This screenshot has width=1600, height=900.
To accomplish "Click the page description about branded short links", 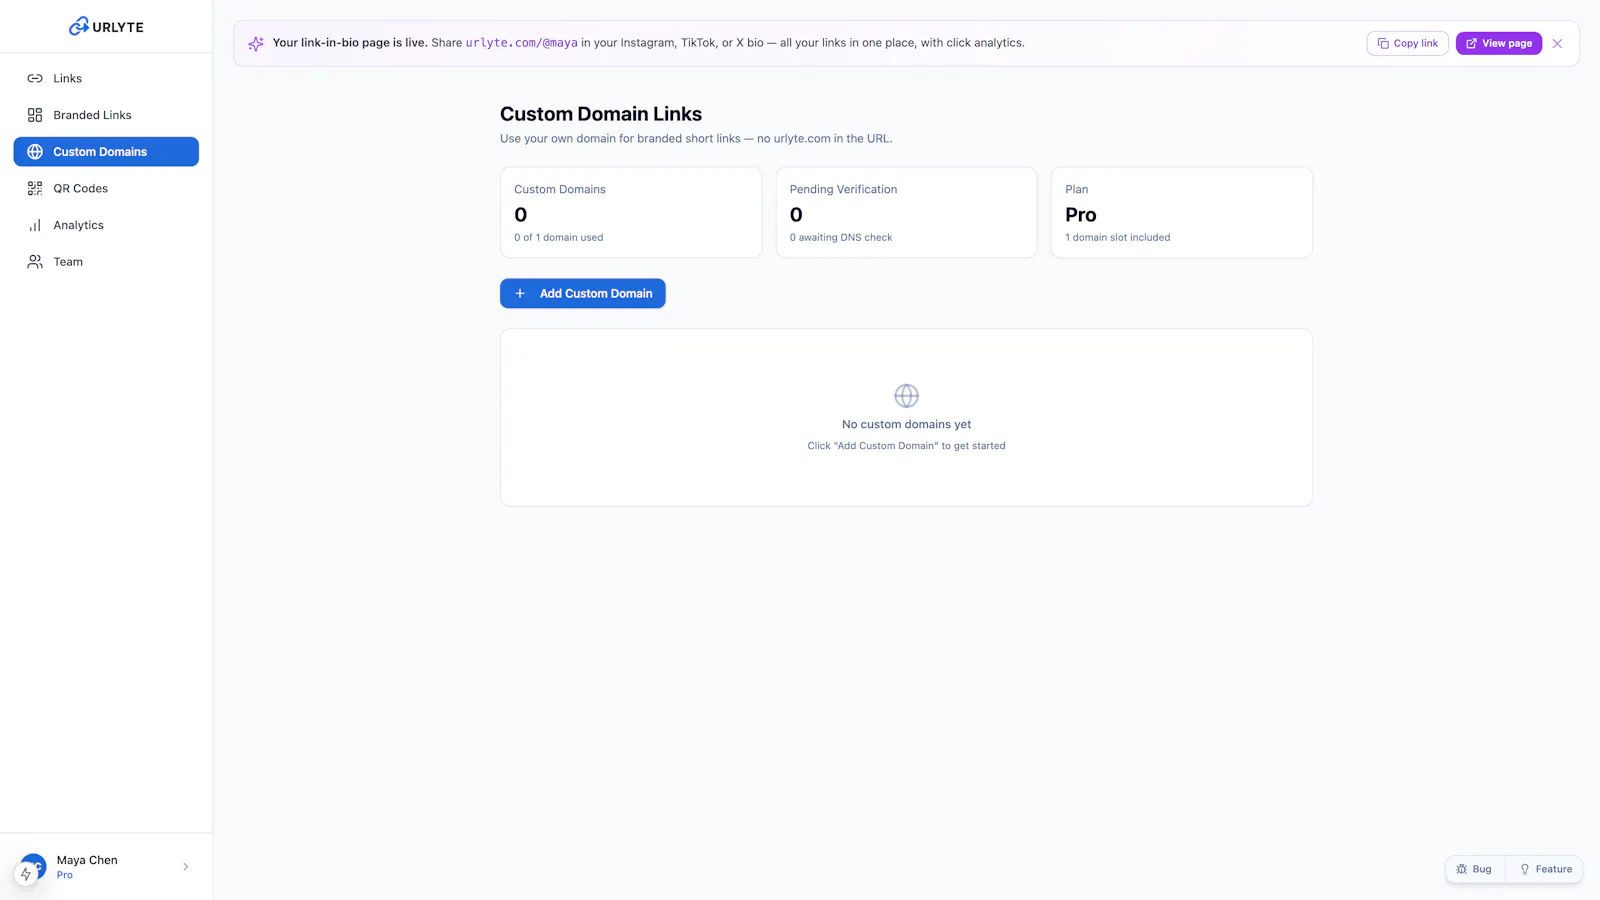I will [x=696, y=139].
